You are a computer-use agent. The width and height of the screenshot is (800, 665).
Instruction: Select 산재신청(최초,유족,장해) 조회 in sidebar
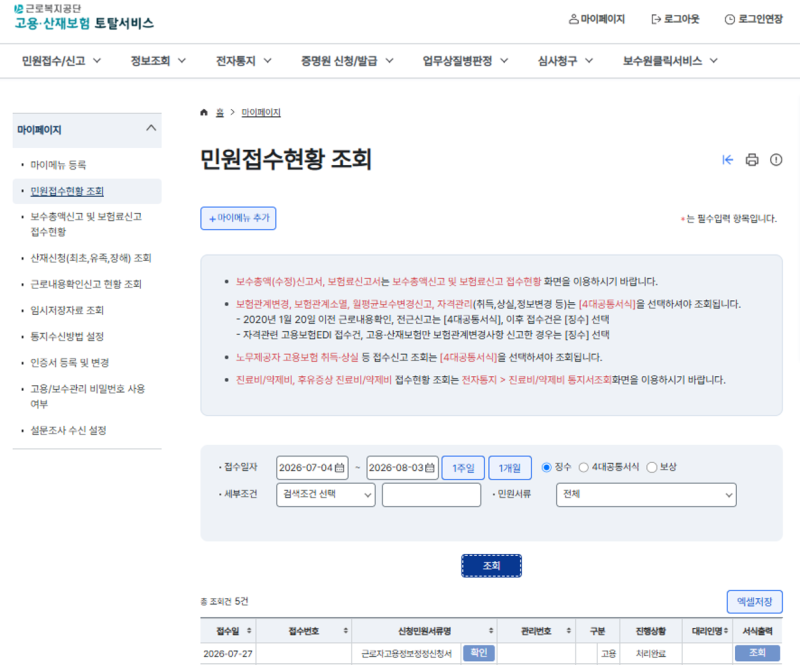(x=91, y=258)
